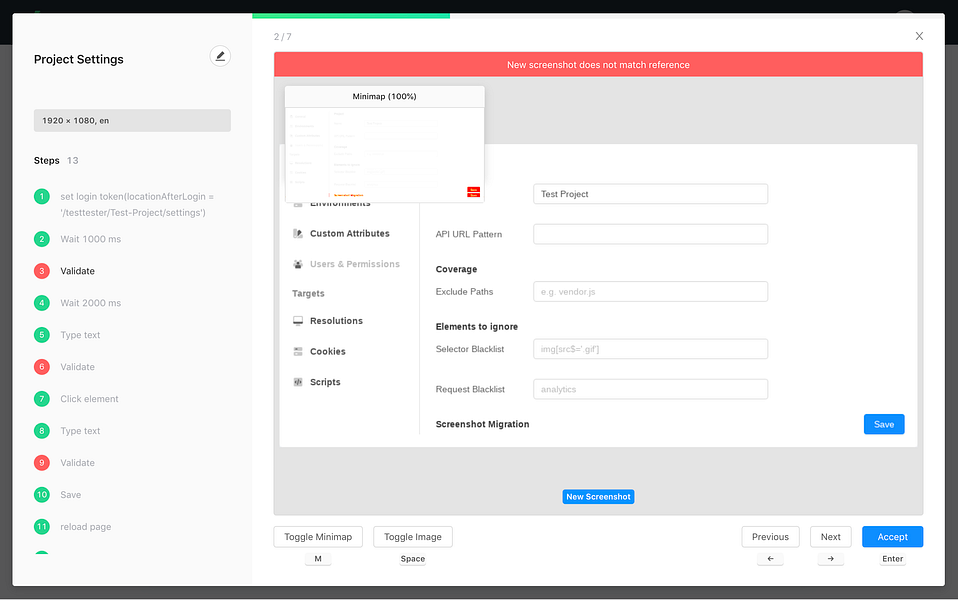Image resolution: width=958 pixels, height=600 pixels.
Task: Go to Previous screenshot
Action: click(770, 537)
